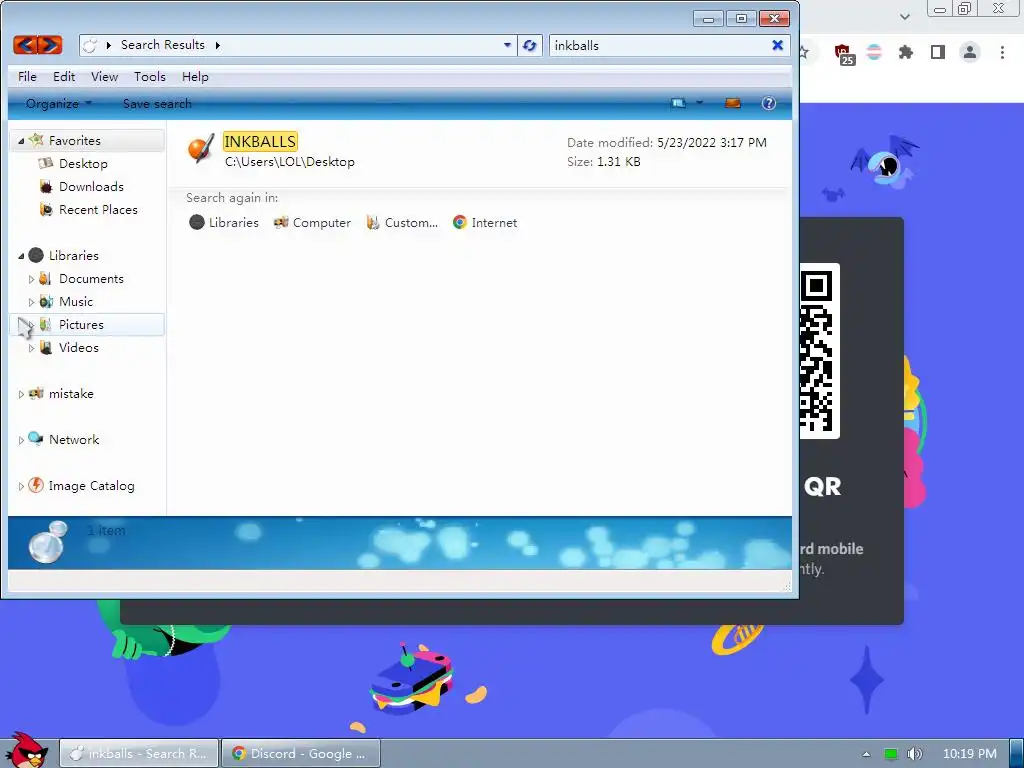Collapse the Libraries group
Image resolution: width=1024 pixels, height=768 pixels.
coord(21,256)
